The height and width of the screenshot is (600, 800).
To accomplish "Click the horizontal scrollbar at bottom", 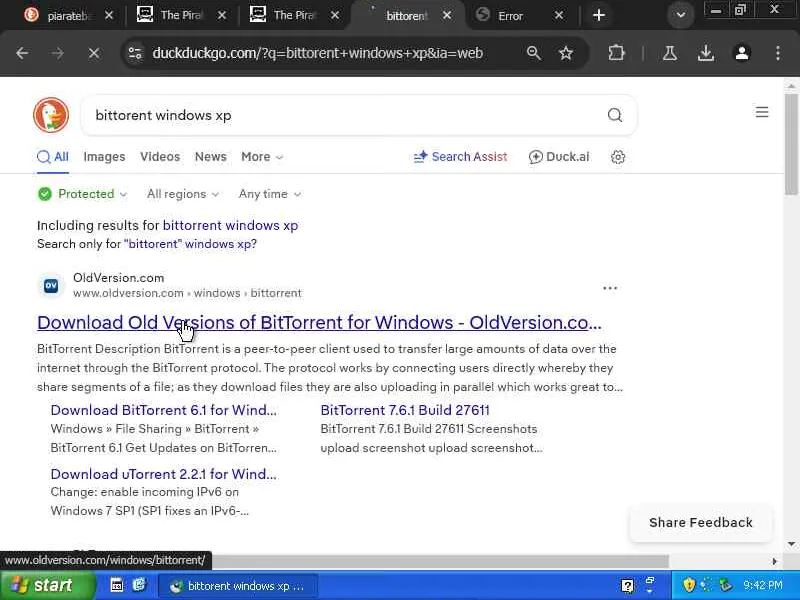I will tap(439, 561).
